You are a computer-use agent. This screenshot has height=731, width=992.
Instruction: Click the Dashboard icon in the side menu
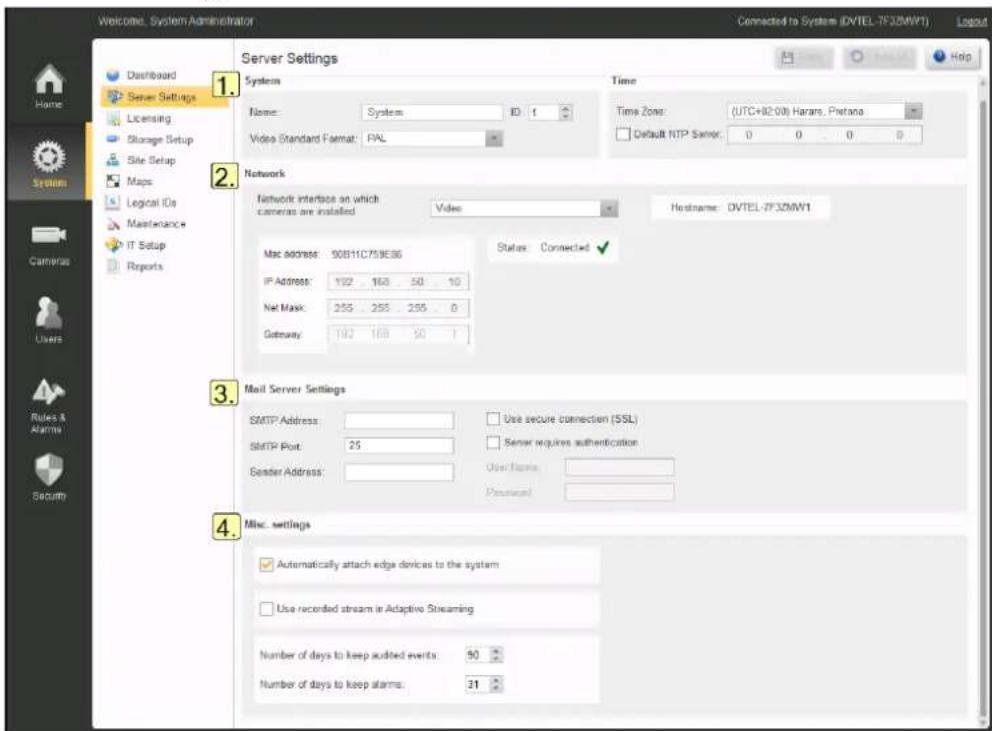(x=113, y=75)
